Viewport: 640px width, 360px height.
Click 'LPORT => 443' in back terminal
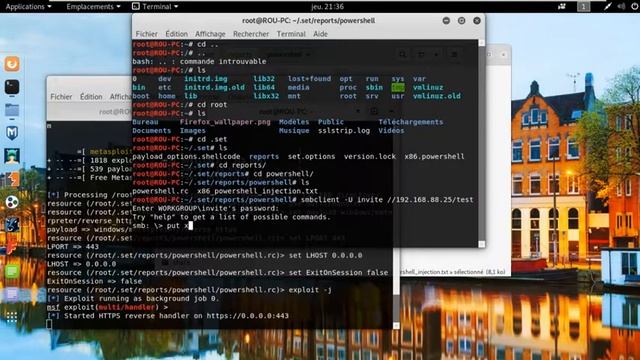pyautogui.click(x=73, y=247)
